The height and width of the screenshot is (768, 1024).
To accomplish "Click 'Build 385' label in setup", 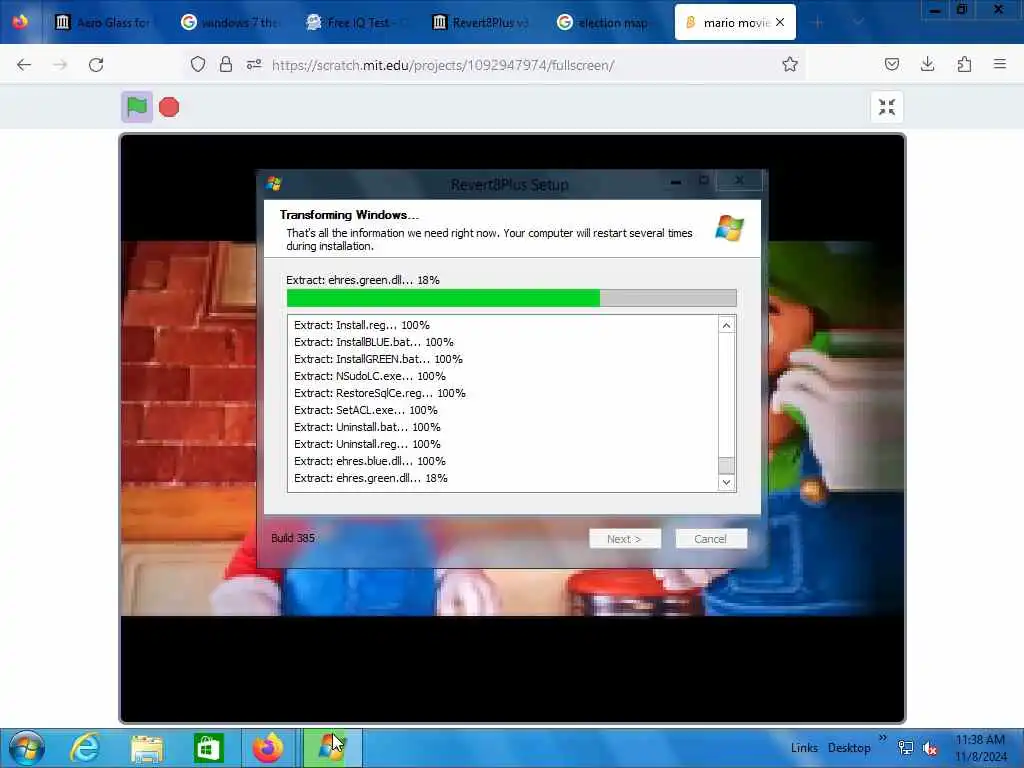I will [293, 538].
